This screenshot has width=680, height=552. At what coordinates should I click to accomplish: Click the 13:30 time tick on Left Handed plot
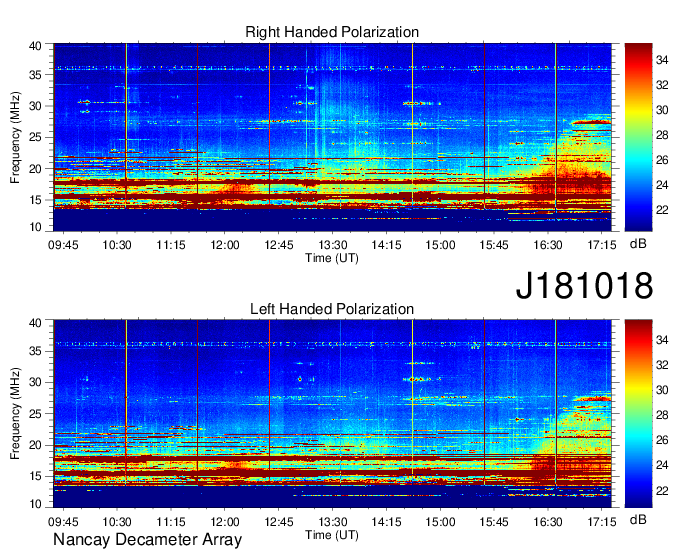point(333,521)
